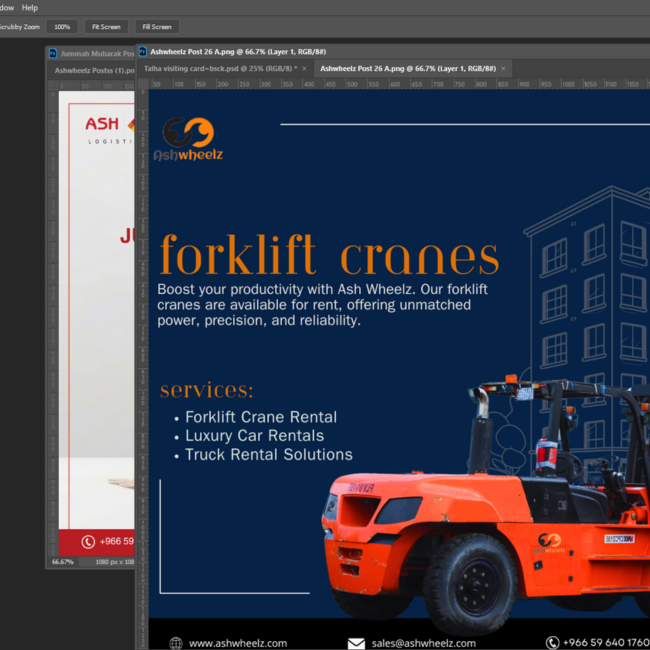Click the 'Boost your productivity' paragraph text

pos(323,305)
